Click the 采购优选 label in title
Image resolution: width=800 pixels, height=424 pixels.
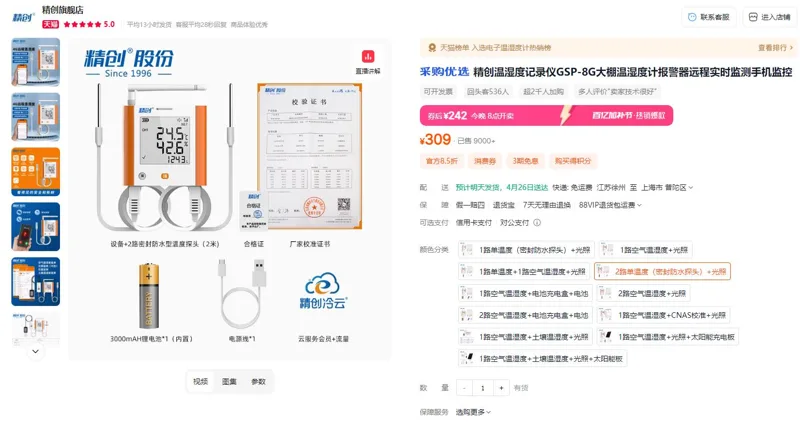(x=444, y=72)
